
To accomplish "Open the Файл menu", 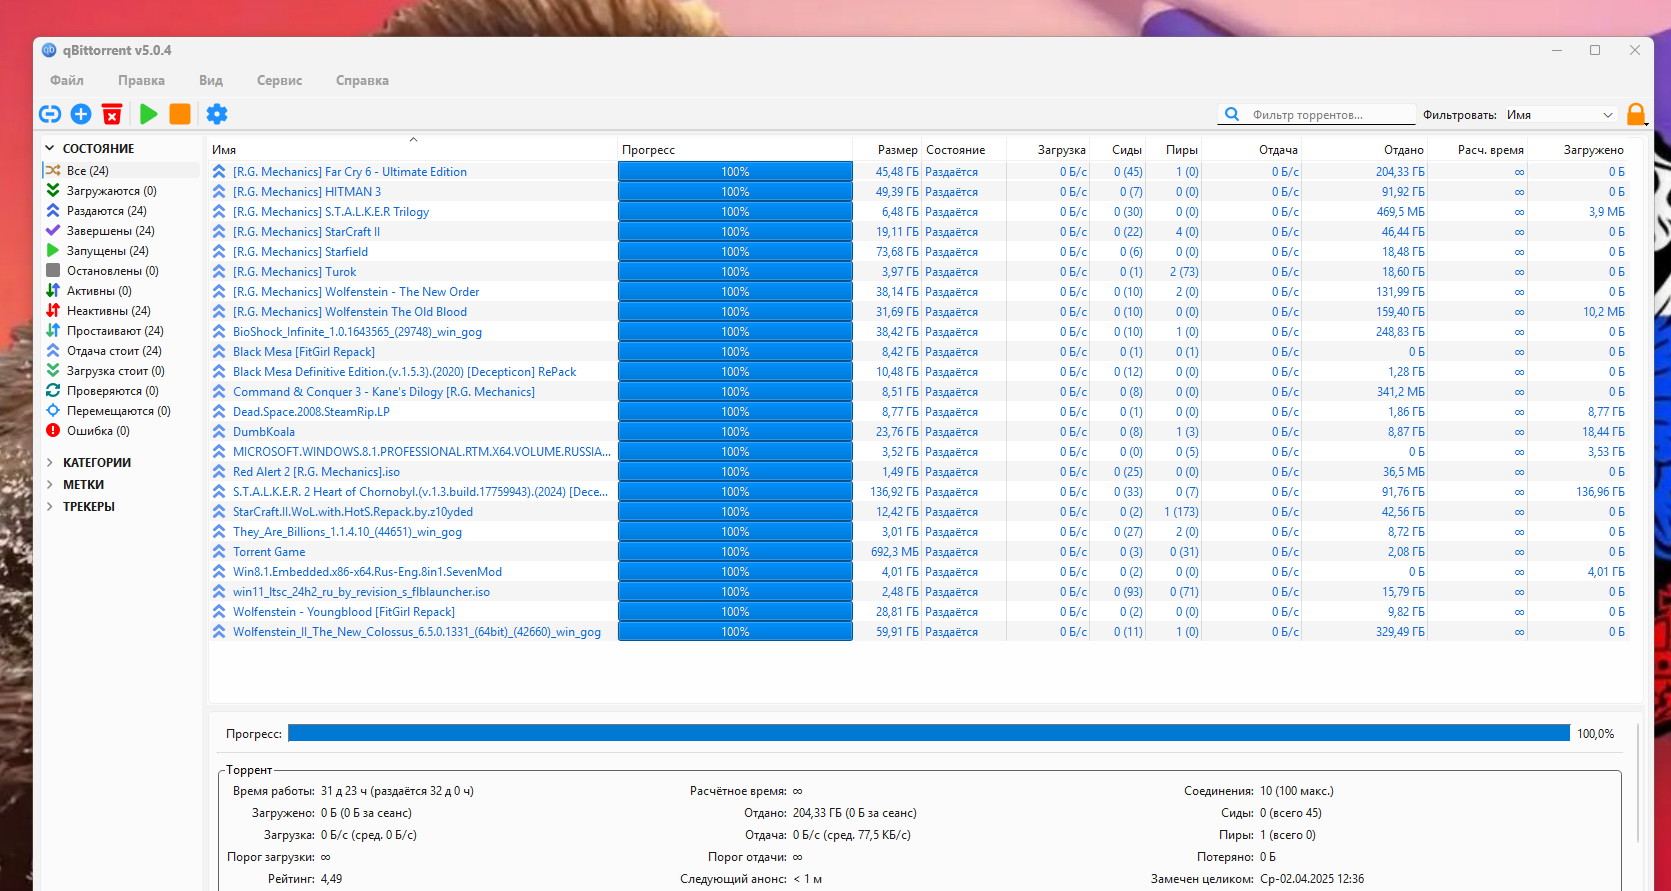I will click(67, 81).
